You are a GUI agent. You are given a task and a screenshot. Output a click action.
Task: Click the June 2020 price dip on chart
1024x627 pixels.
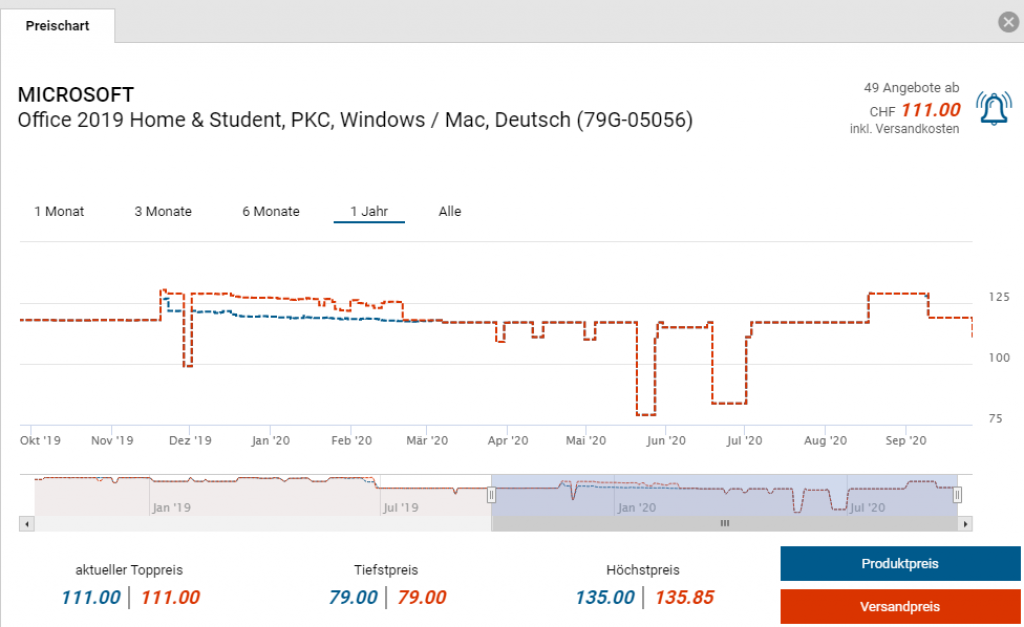click(x=646, y=413)
